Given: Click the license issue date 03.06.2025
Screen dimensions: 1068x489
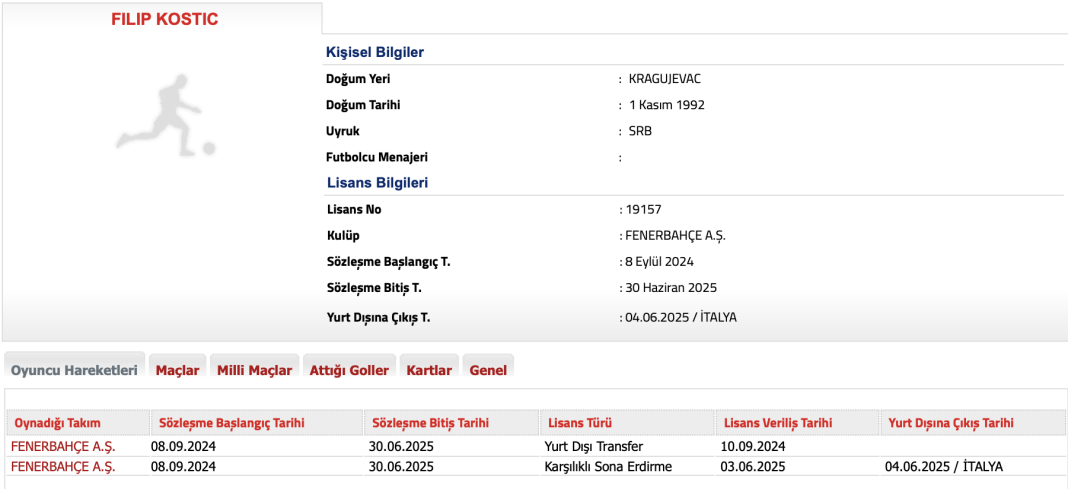Looking at the screenshot, I should click(753, 467).
